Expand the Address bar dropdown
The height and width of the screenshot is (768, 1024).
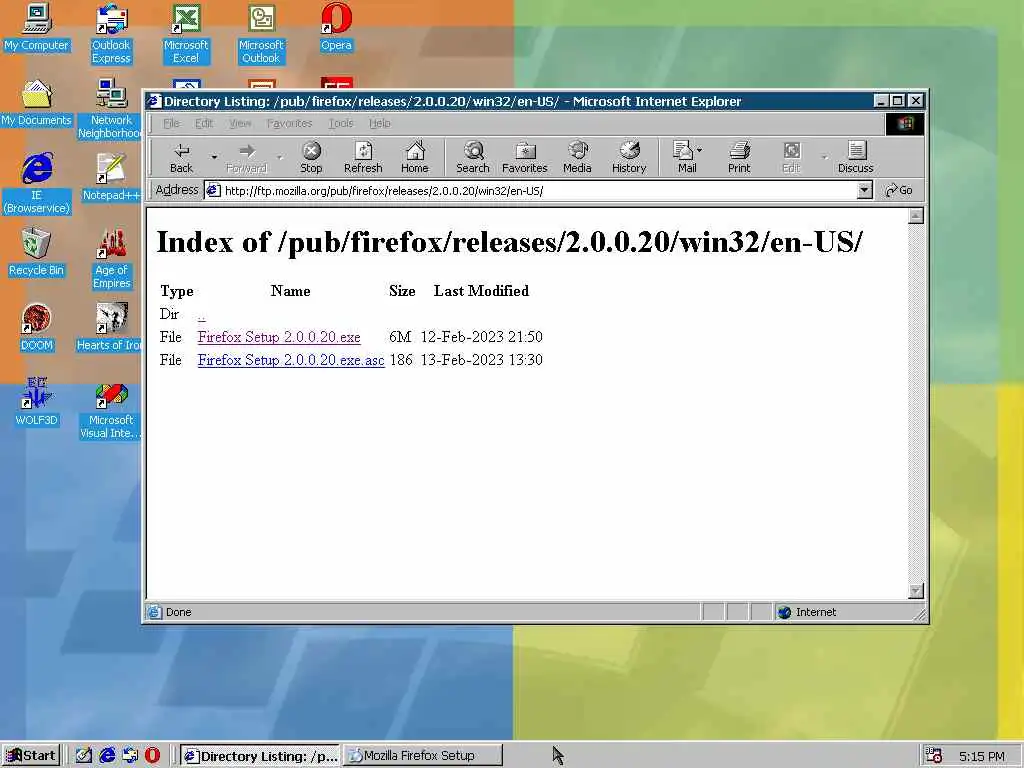(x=864, y=190)
